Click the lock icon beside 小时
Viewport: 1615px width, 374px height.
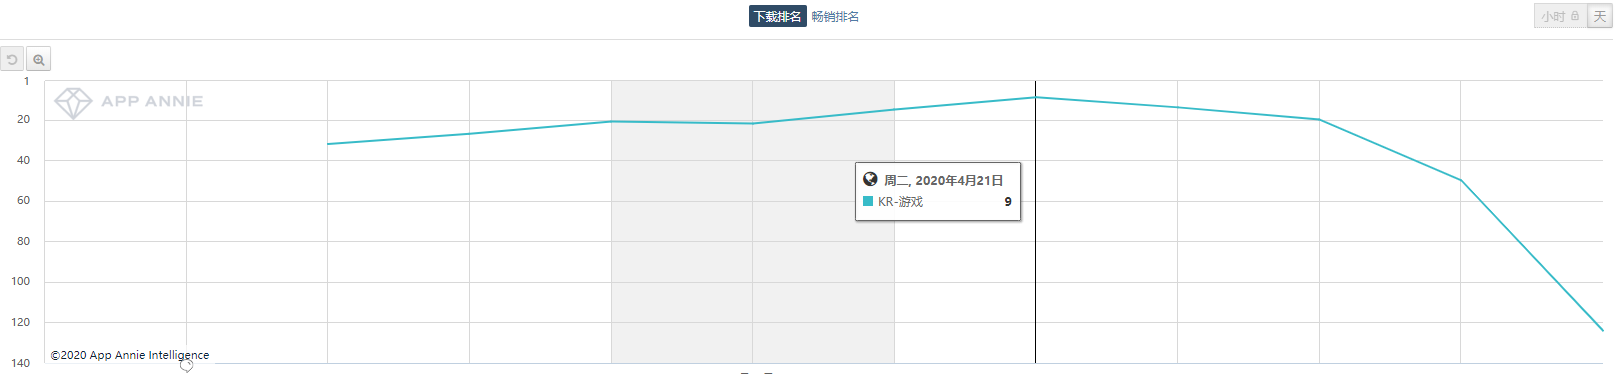pos(1575,16)
